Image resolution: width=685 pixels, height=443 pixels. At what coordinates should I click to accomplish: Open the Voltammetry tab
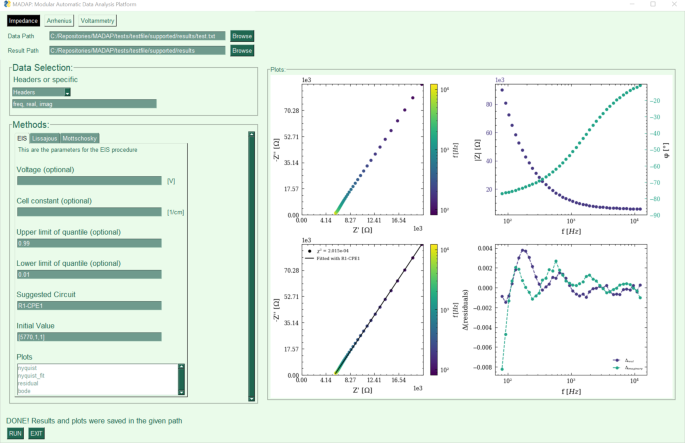point(97,21)
